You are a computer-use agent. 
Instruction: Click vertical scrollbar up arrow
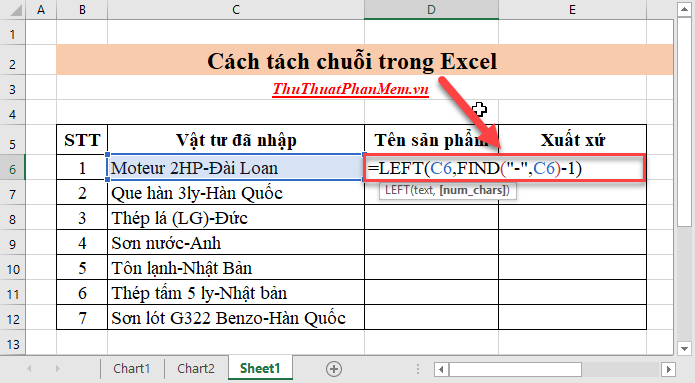coord(684,9)
